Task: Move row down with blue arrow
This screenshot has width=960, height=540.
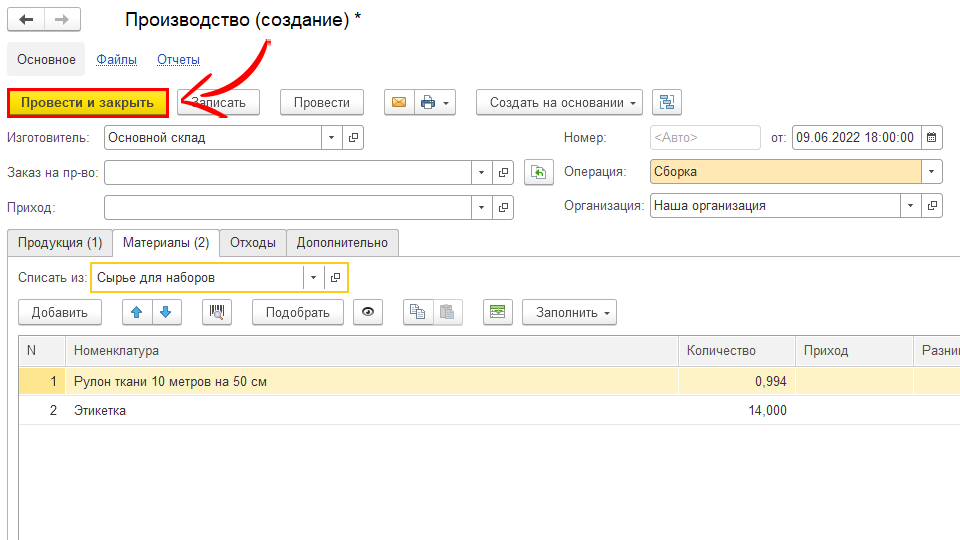Action: (165, 312)
